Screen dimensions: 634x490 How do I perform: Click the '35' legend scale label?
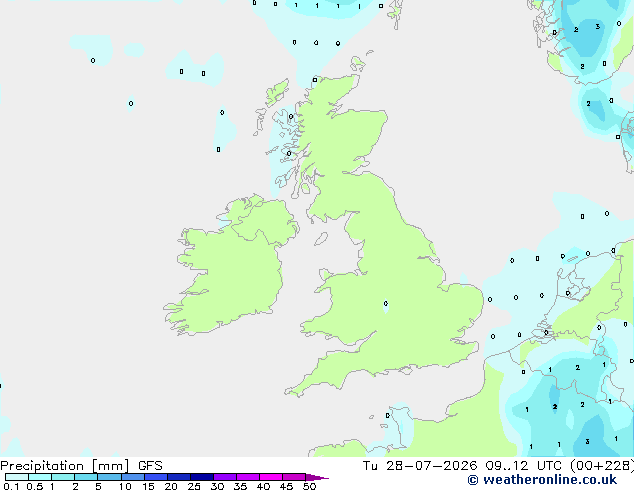[240, 486]
